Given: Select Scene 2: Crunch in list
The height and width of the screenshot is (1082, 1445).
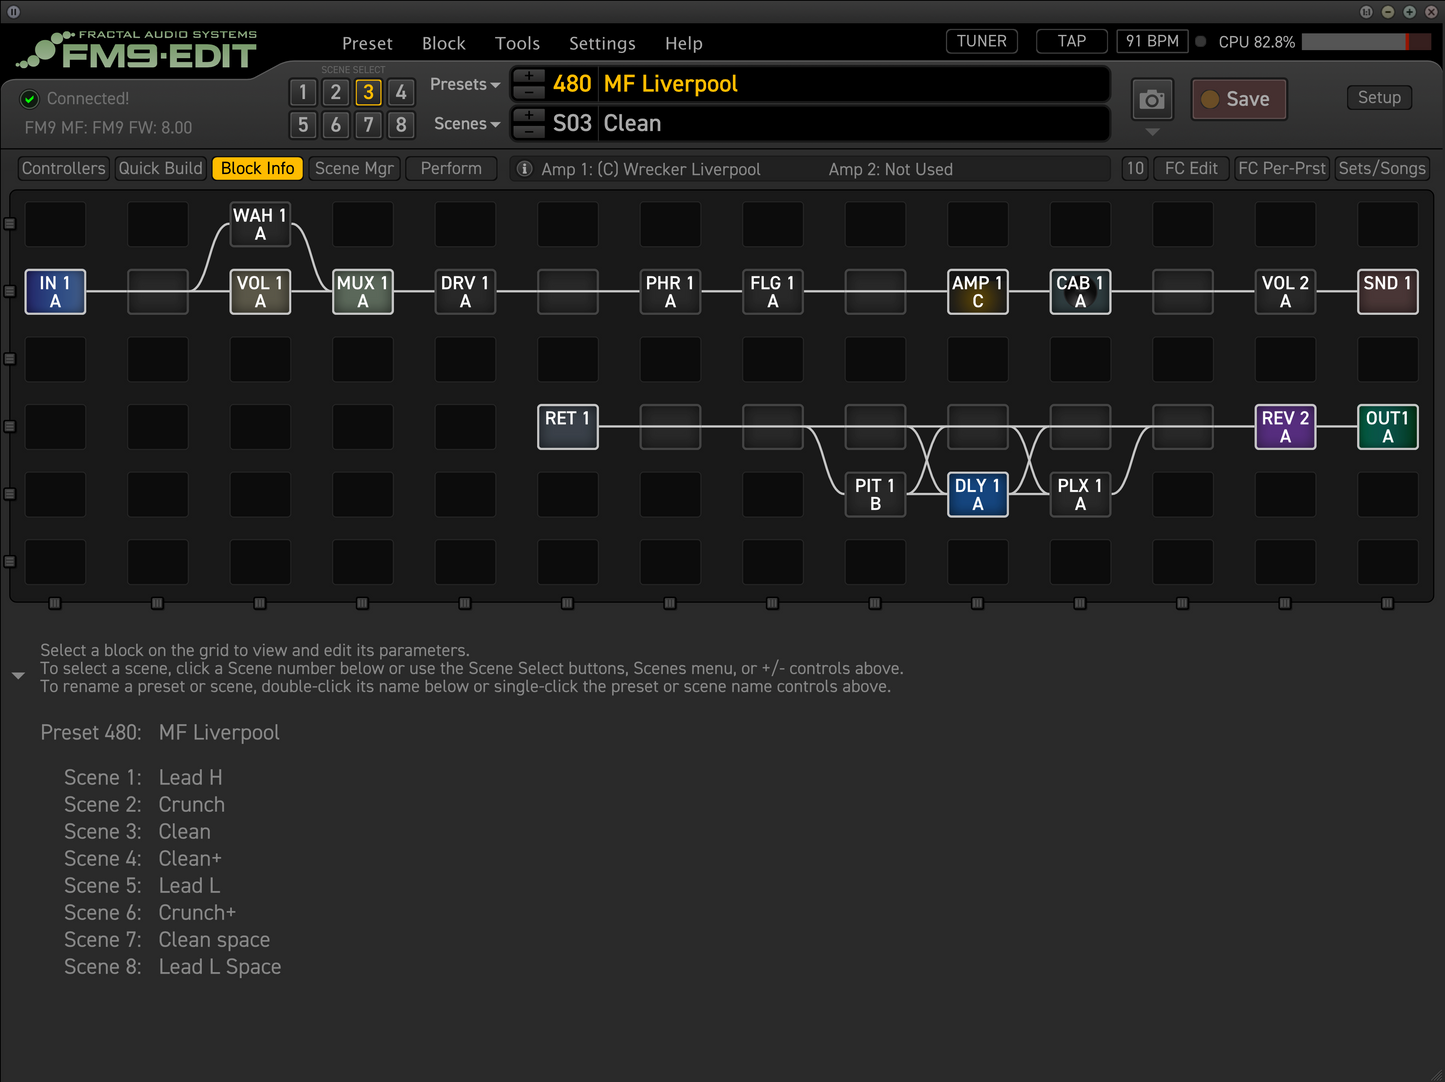Looking at the screenshot, I should click(144, 805).
